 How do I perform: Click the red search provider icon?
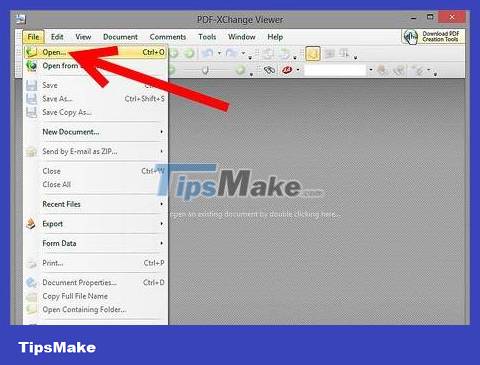tap(287, 70)
